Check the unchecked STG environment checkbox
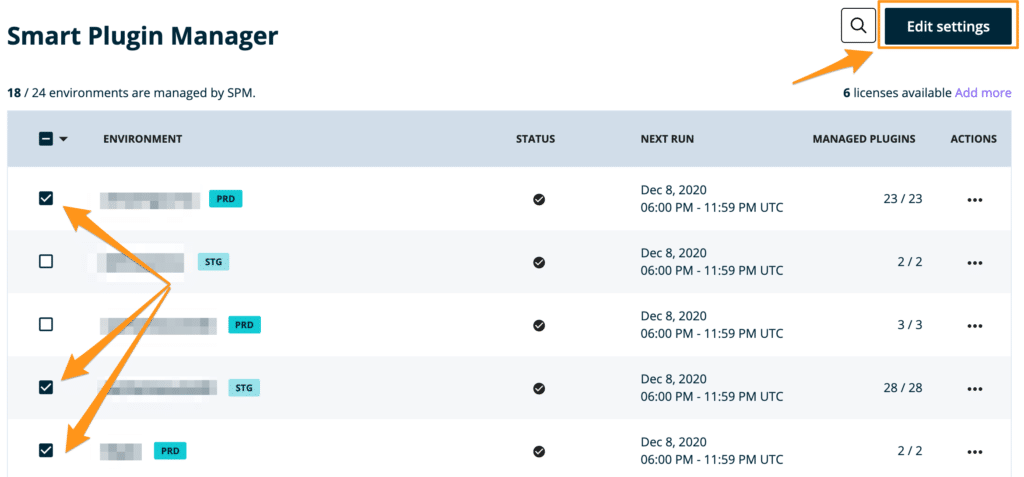The height and width of the screenshot is (477, 1024). [x=46, y=261]
